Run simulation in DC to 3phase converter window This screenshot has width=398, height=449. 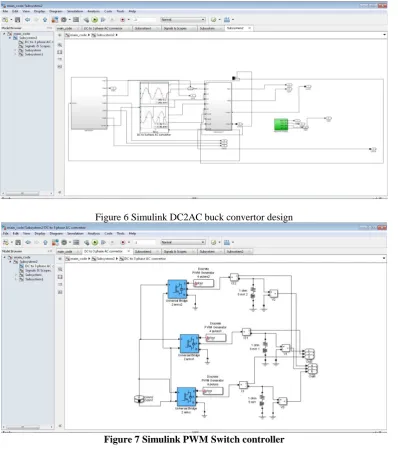click(x=95, y=242)
